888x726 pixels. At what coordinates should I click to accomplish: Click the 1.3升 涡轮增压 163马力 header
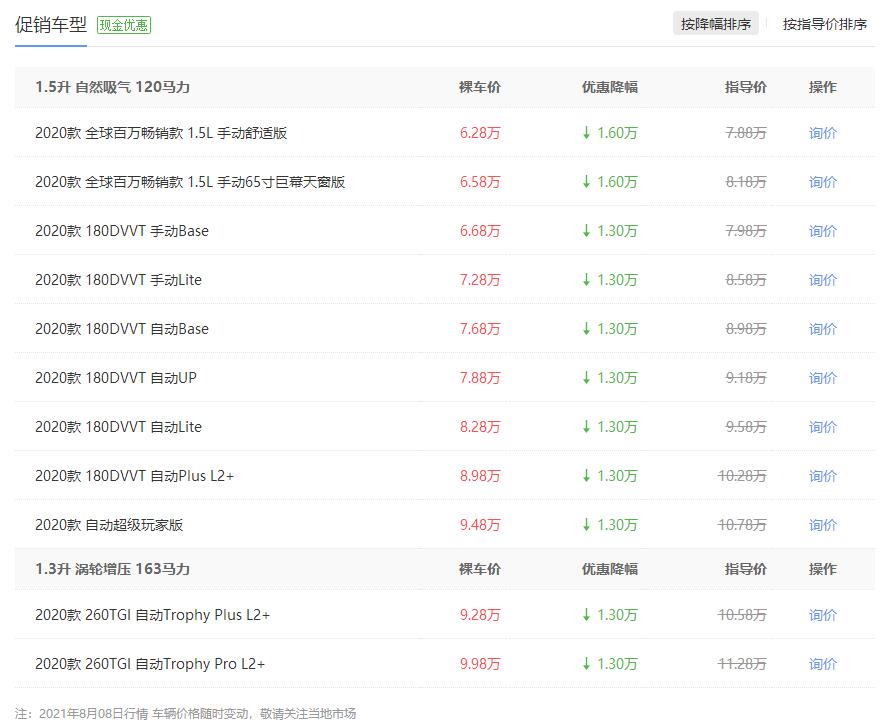113,569
